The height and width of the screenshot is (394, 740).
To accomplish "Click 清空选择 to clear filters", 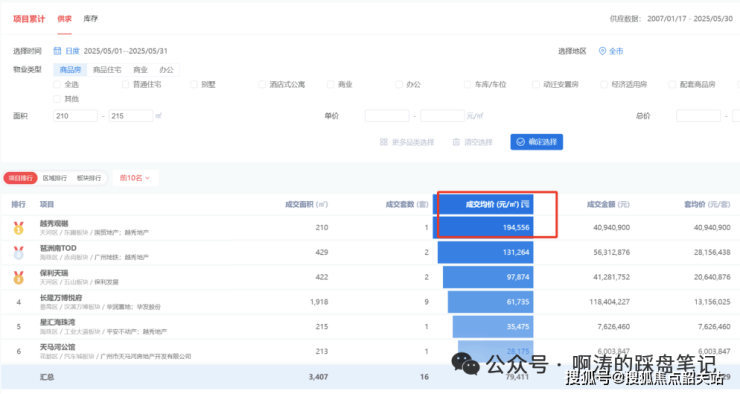I will [473, 142].
